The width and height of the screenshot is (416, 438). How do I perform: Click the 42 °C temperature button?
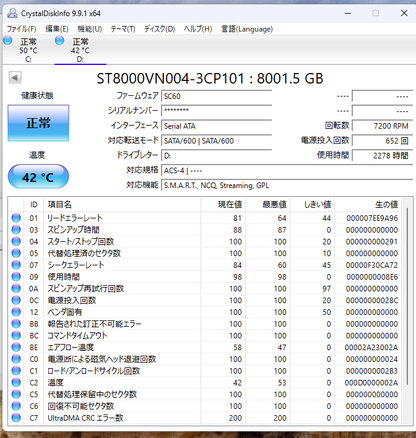coord(38,177)
